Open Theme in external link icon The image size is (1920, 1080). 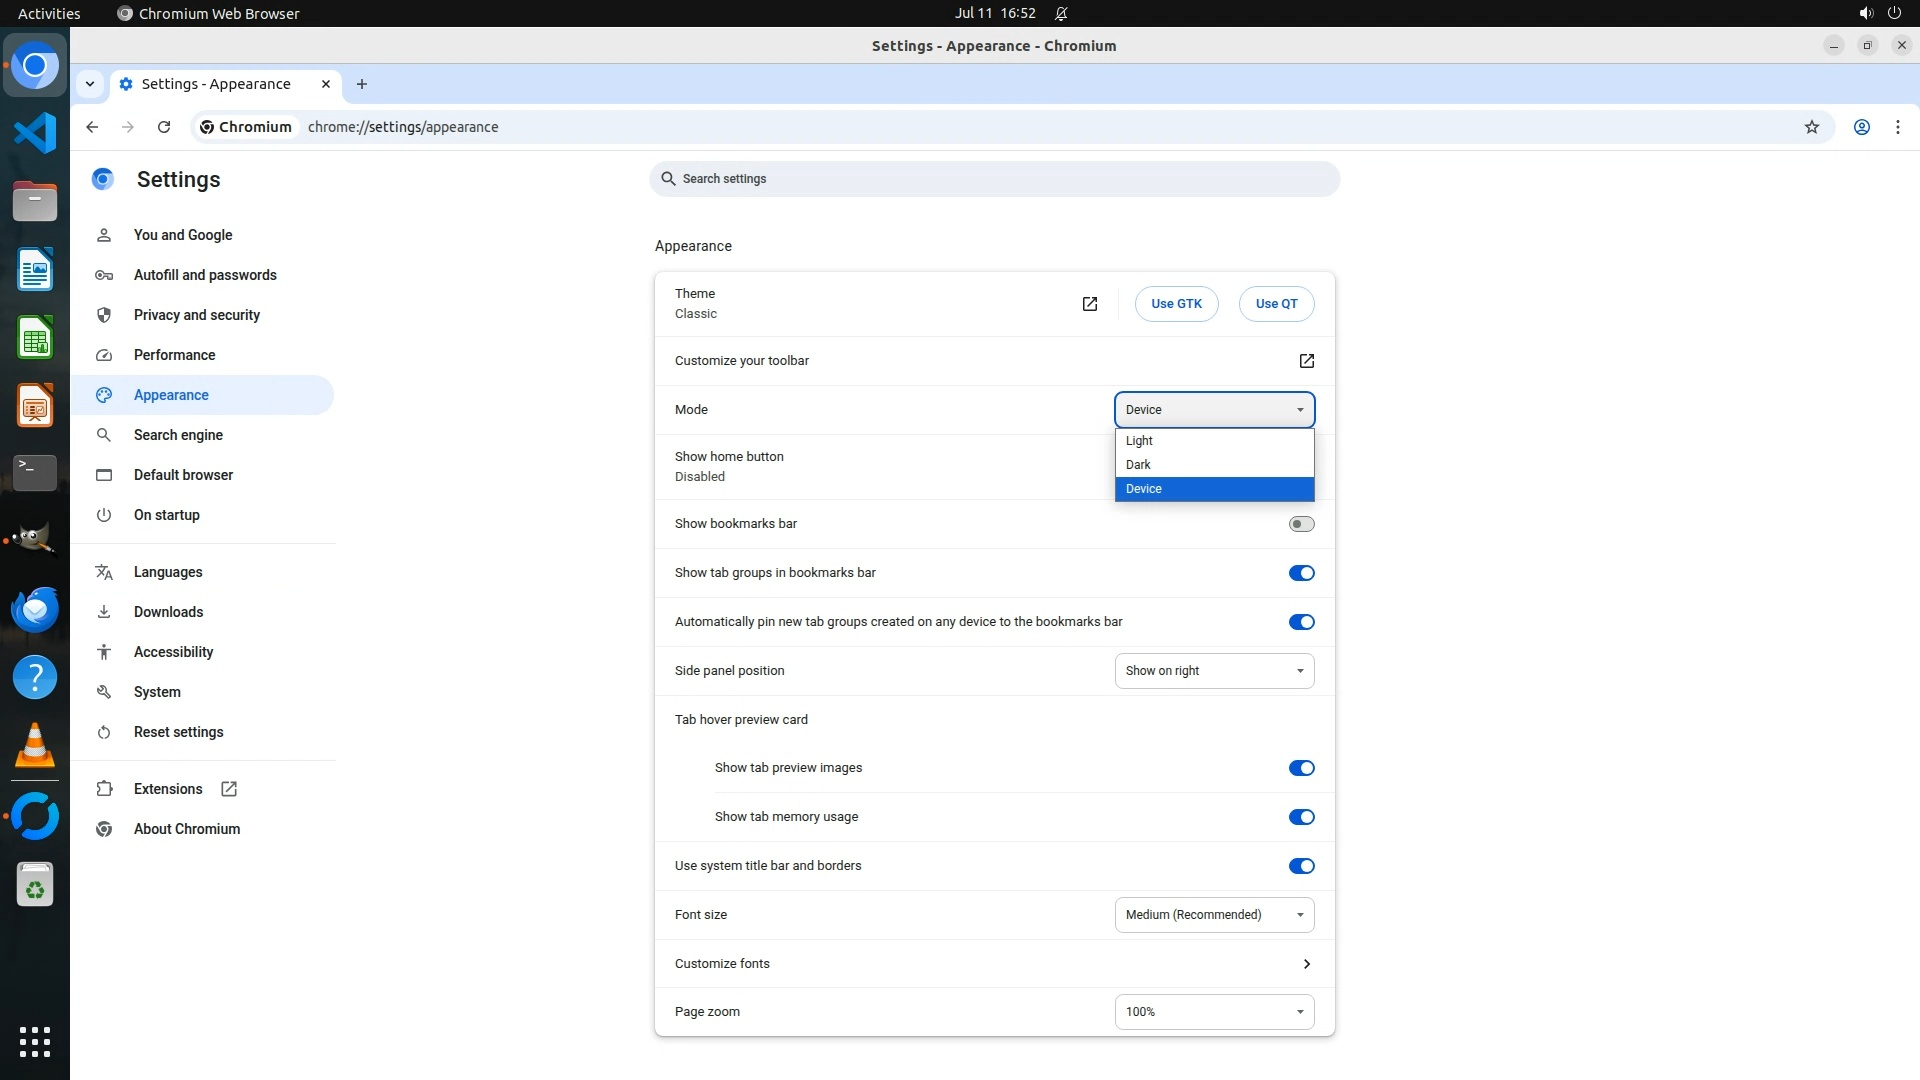pyautogui.click(x=1089, y=304)
